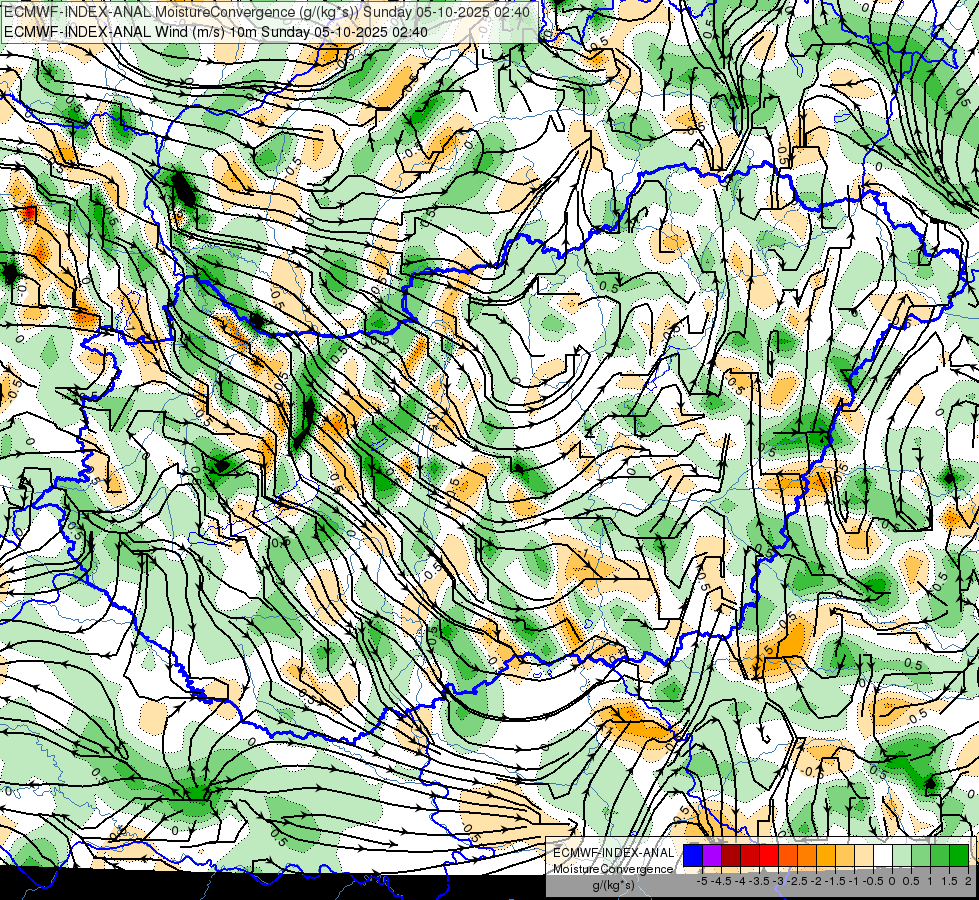Select the -1.5 legend tick label
The width and height of the screenshot is (979, 900).
835,881
